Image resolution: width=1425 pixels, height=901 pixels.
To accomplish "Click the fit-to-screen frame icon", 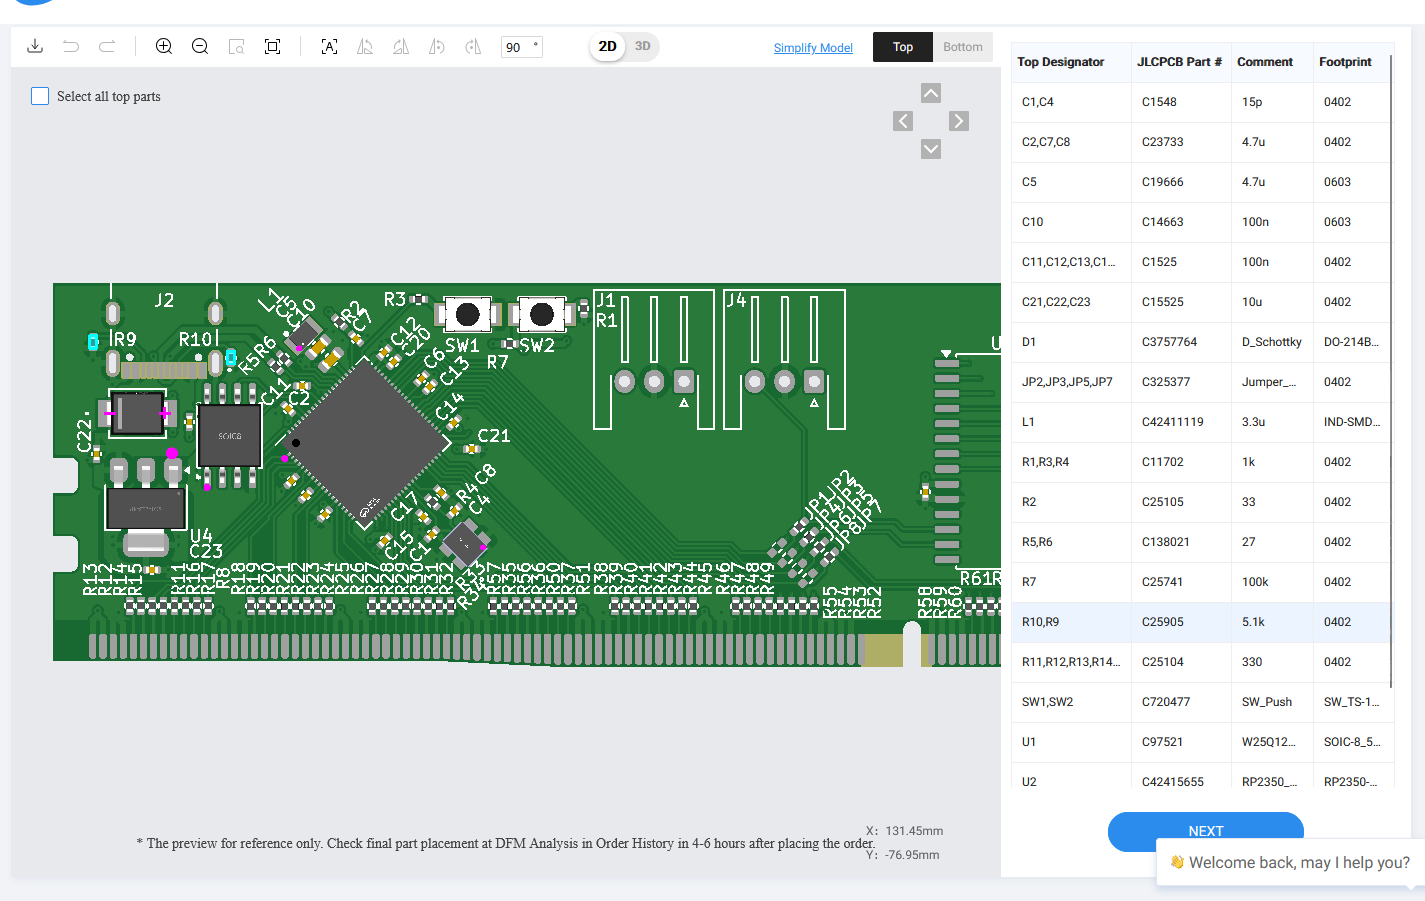I will pyautogui.click(x=272, y=46).
